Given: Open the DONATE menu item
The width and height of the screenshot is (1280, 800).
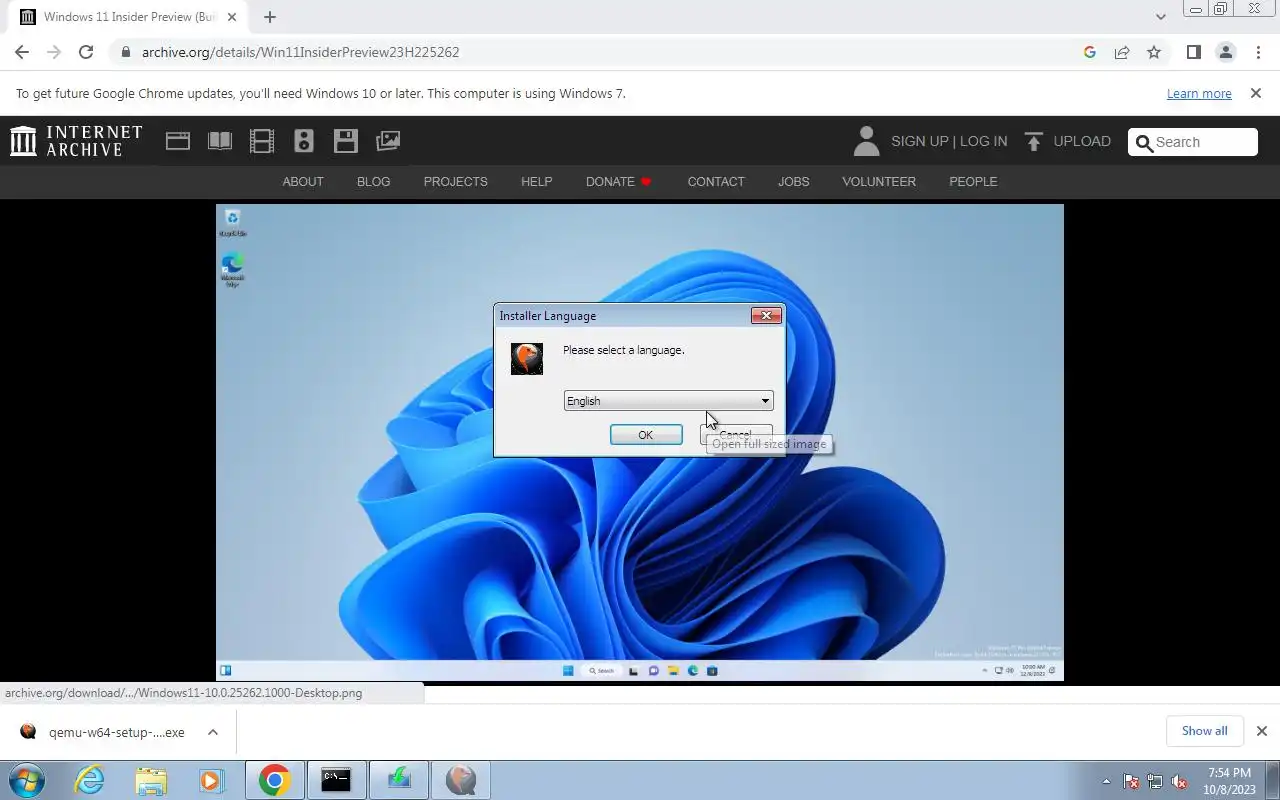Looking at the screenshot, I should click(x=619, y=182).
